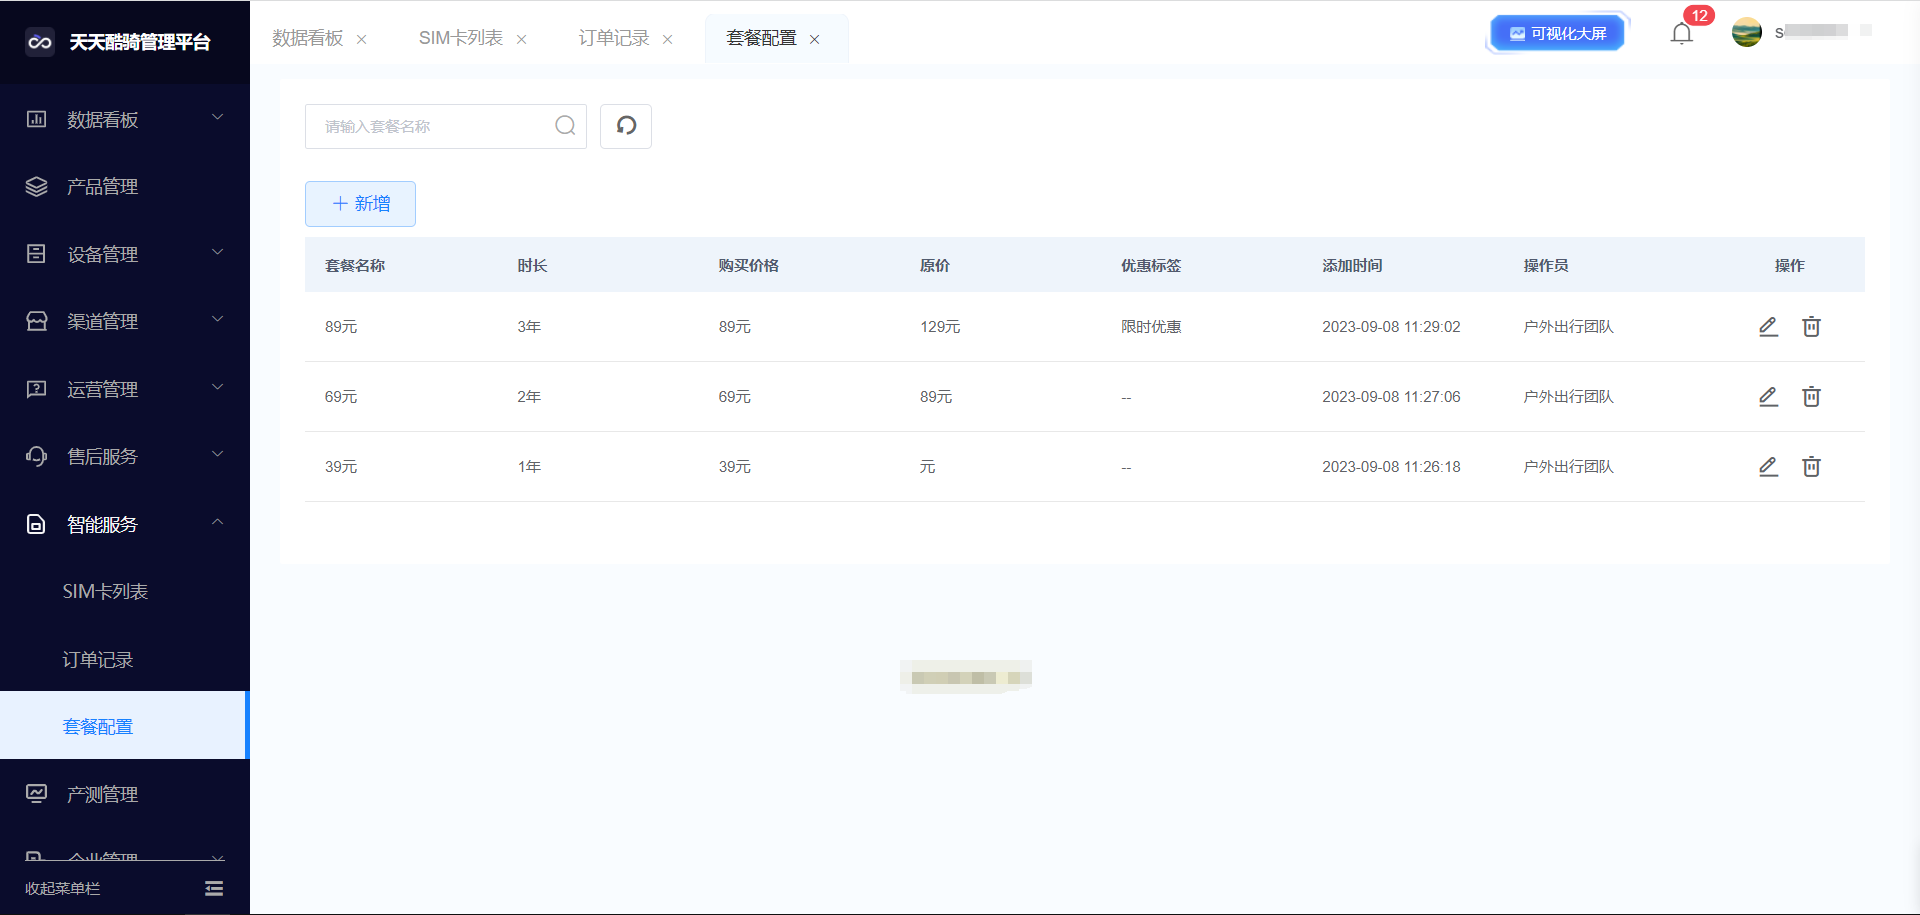Click the collapse menu bar icon
1920x915 pixels.
(x=214, y=888)
